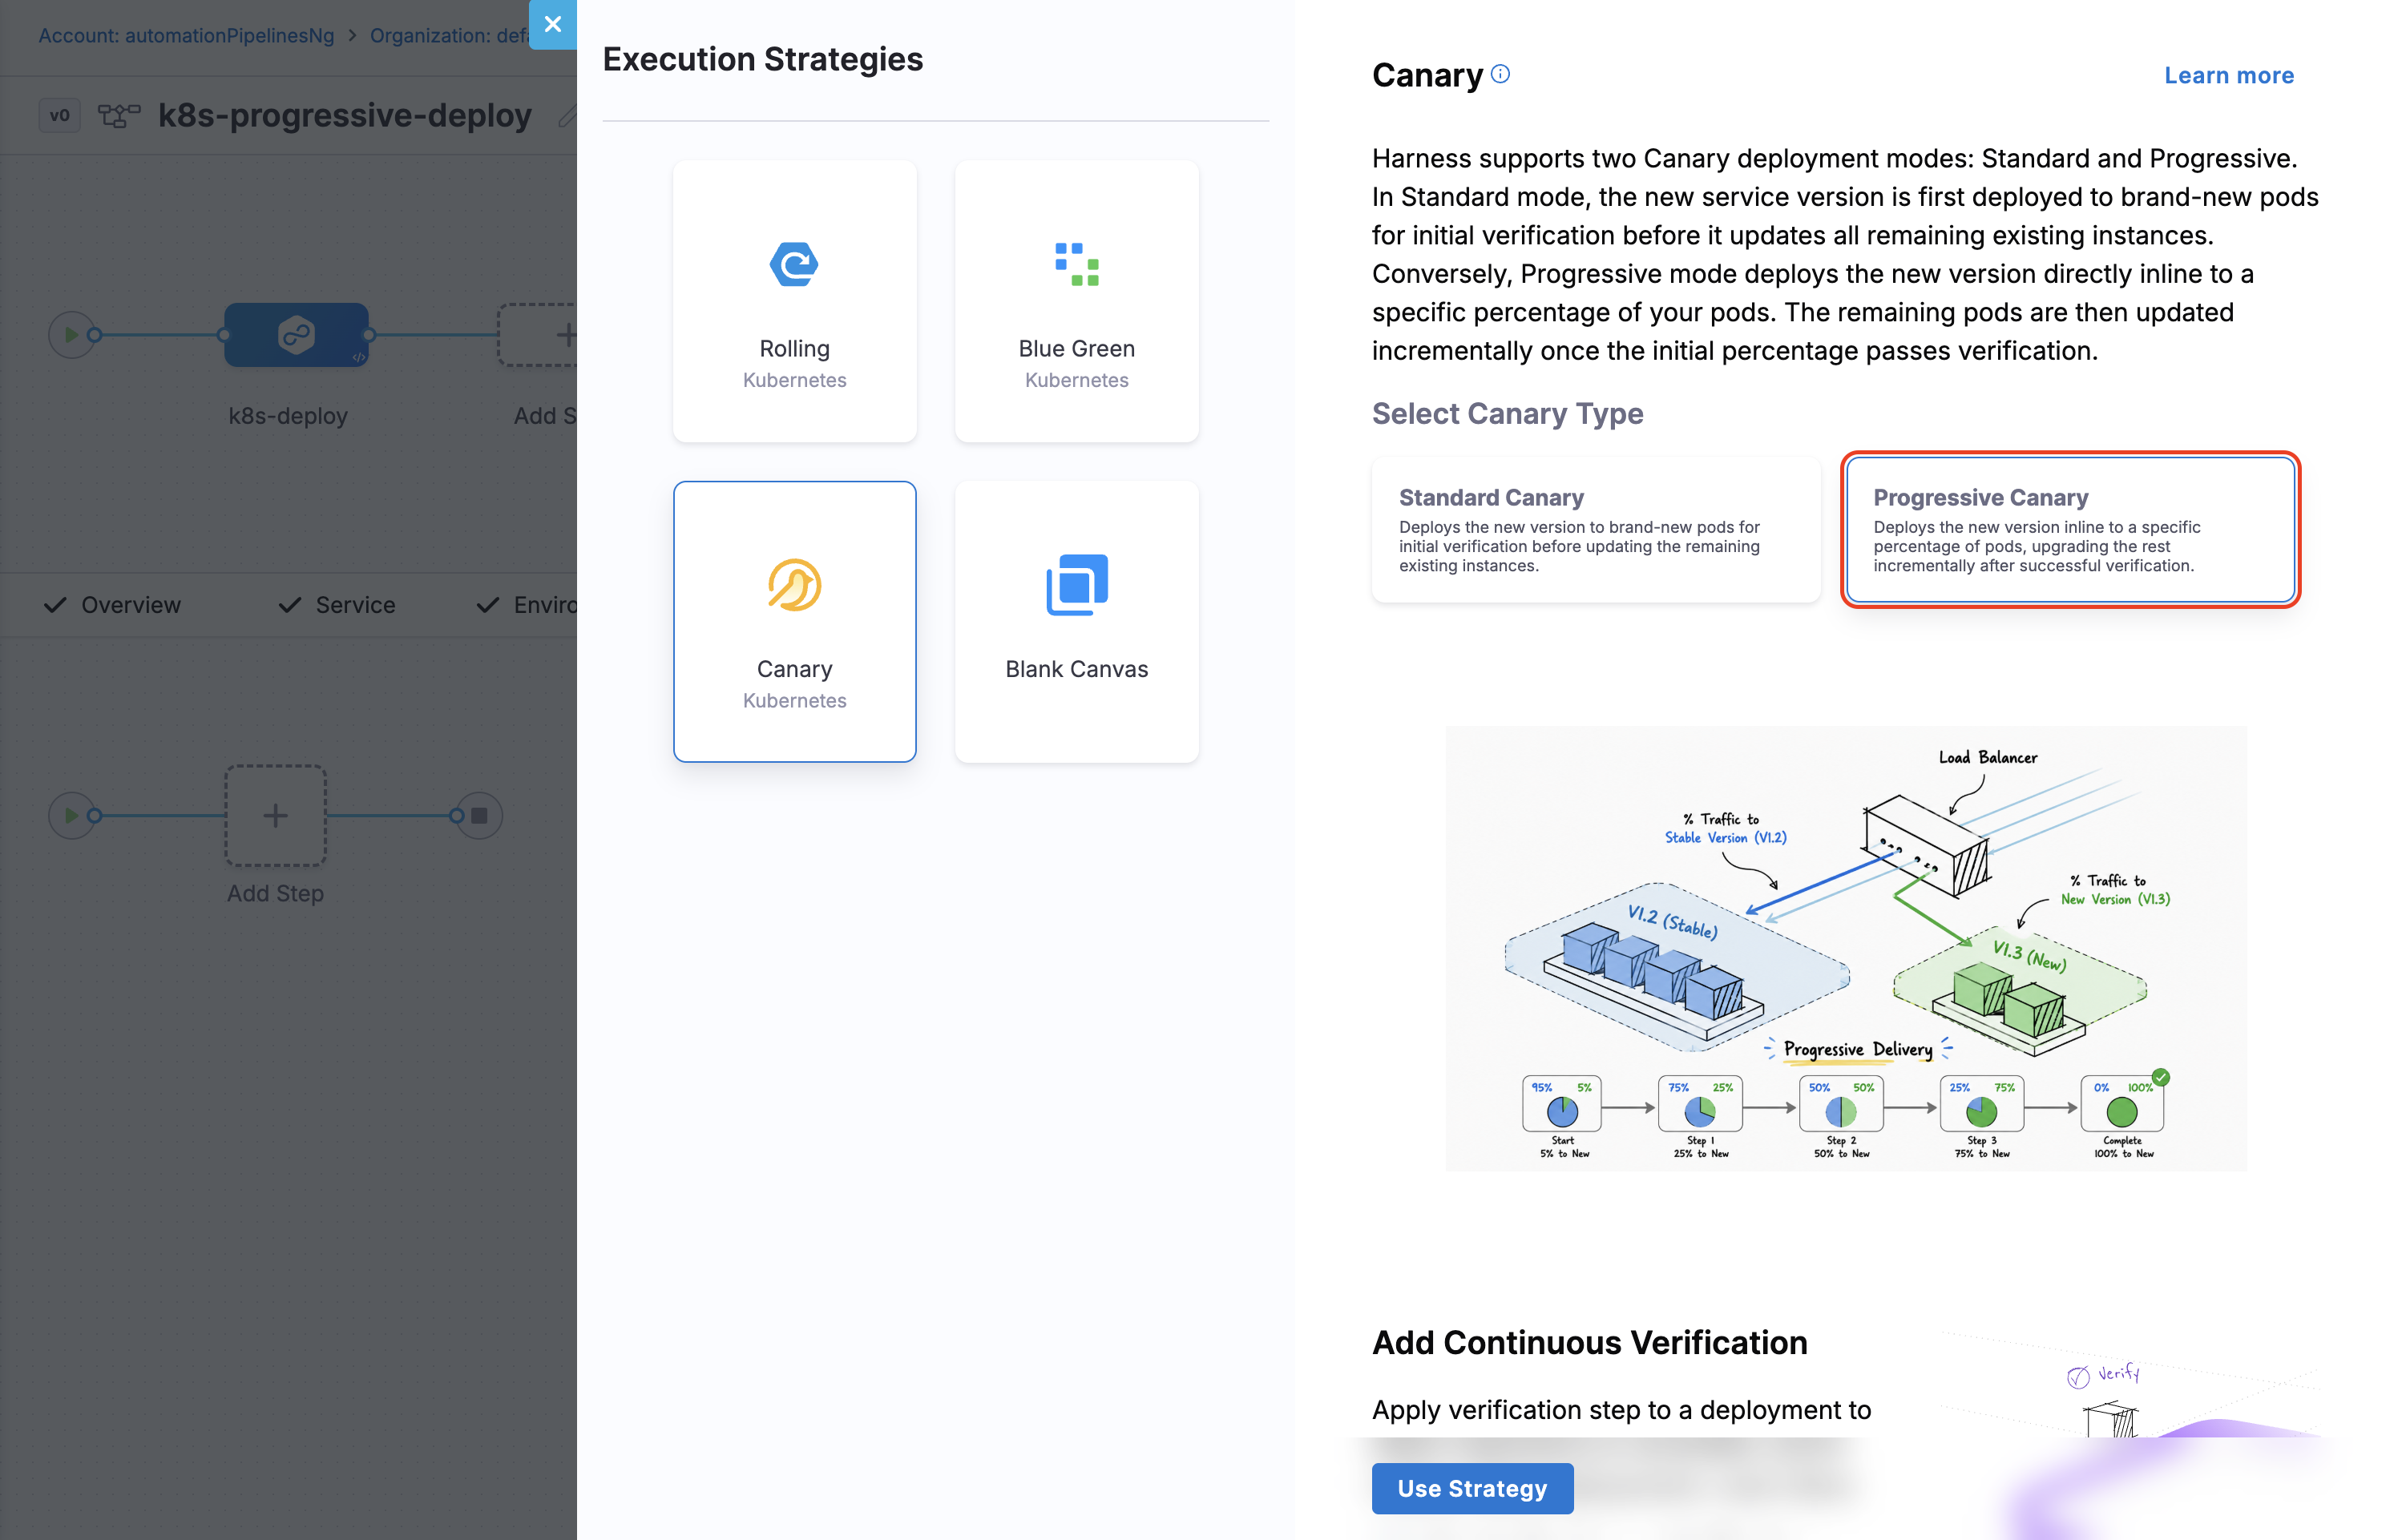Open the Learn more link
Image resolution: width=2398 pixels, height=1540 pixels.
[x=2228, y=75]
